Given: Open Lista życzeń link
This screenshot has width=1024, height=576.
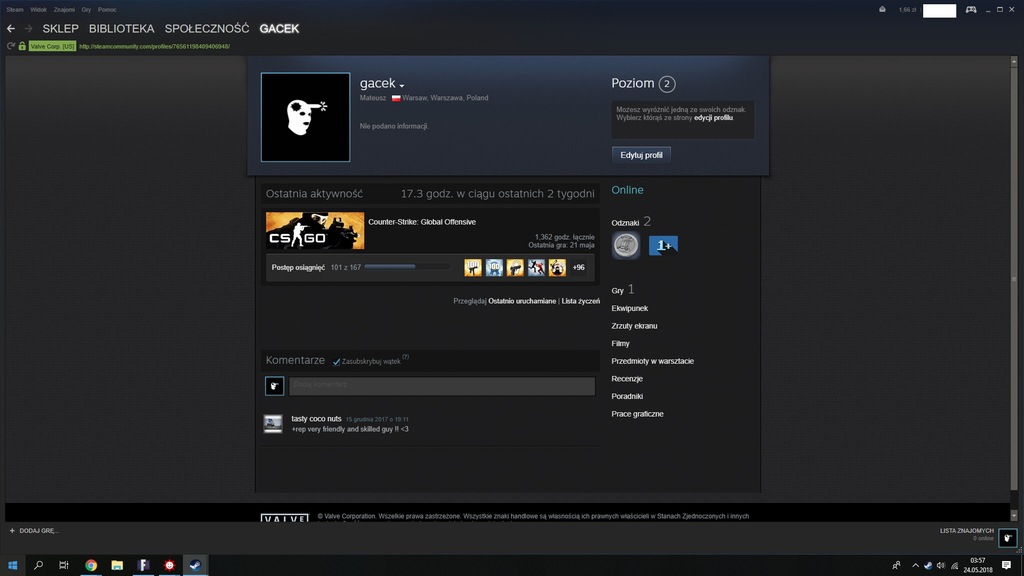Looking at the screenshot, I should point(581,301).
